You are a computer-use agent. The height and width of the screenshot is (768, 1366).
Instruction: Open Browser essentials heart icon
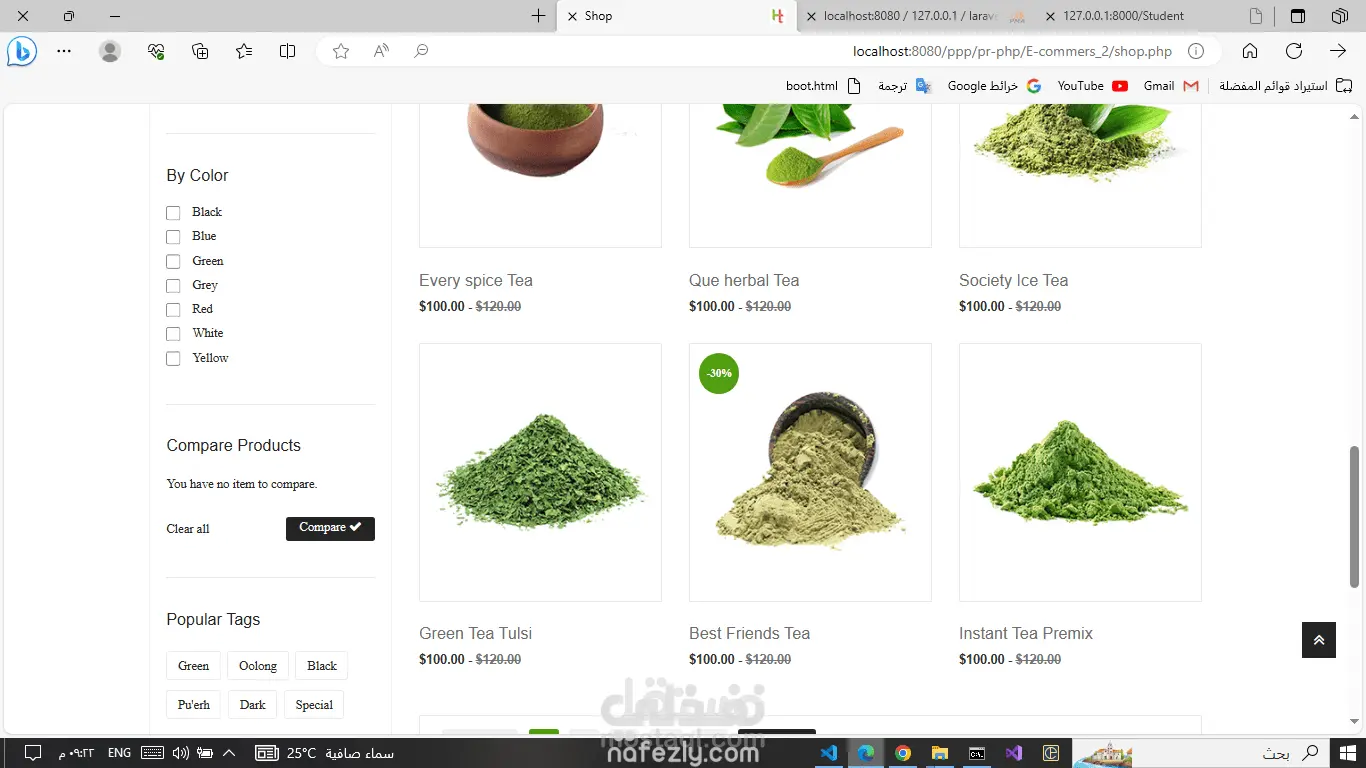[155, 51]
